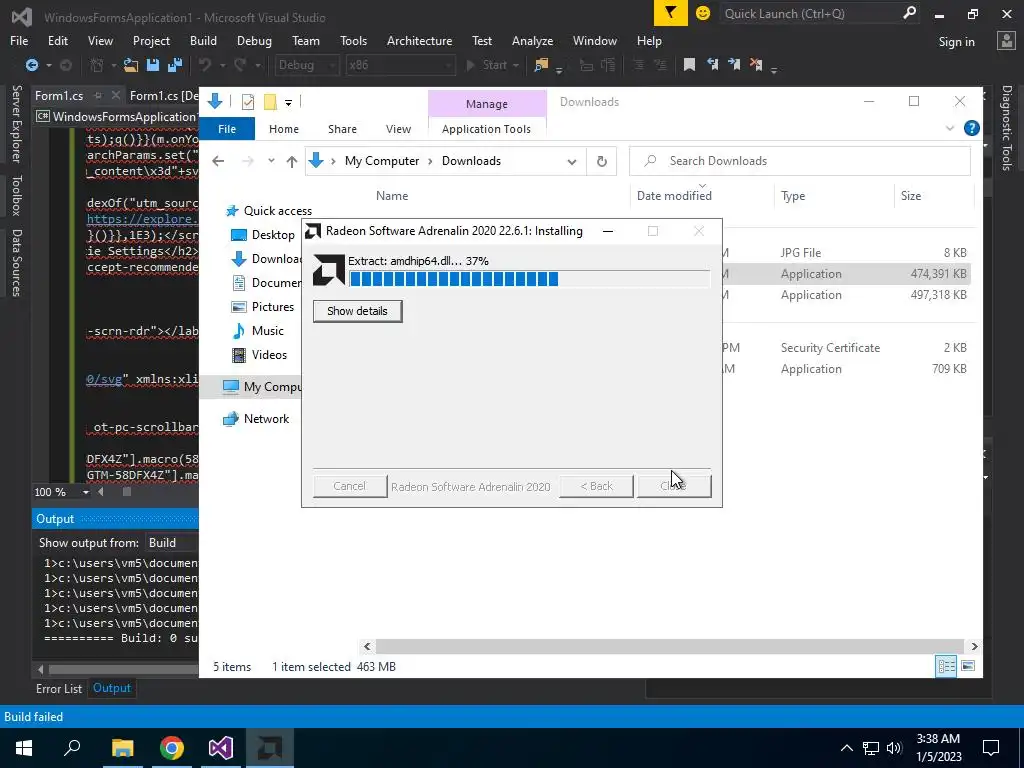Screen dimensions: 1024x768
Task: Click the Open File folder icon in Visual Studio
Action: click(x=131, y=65)
